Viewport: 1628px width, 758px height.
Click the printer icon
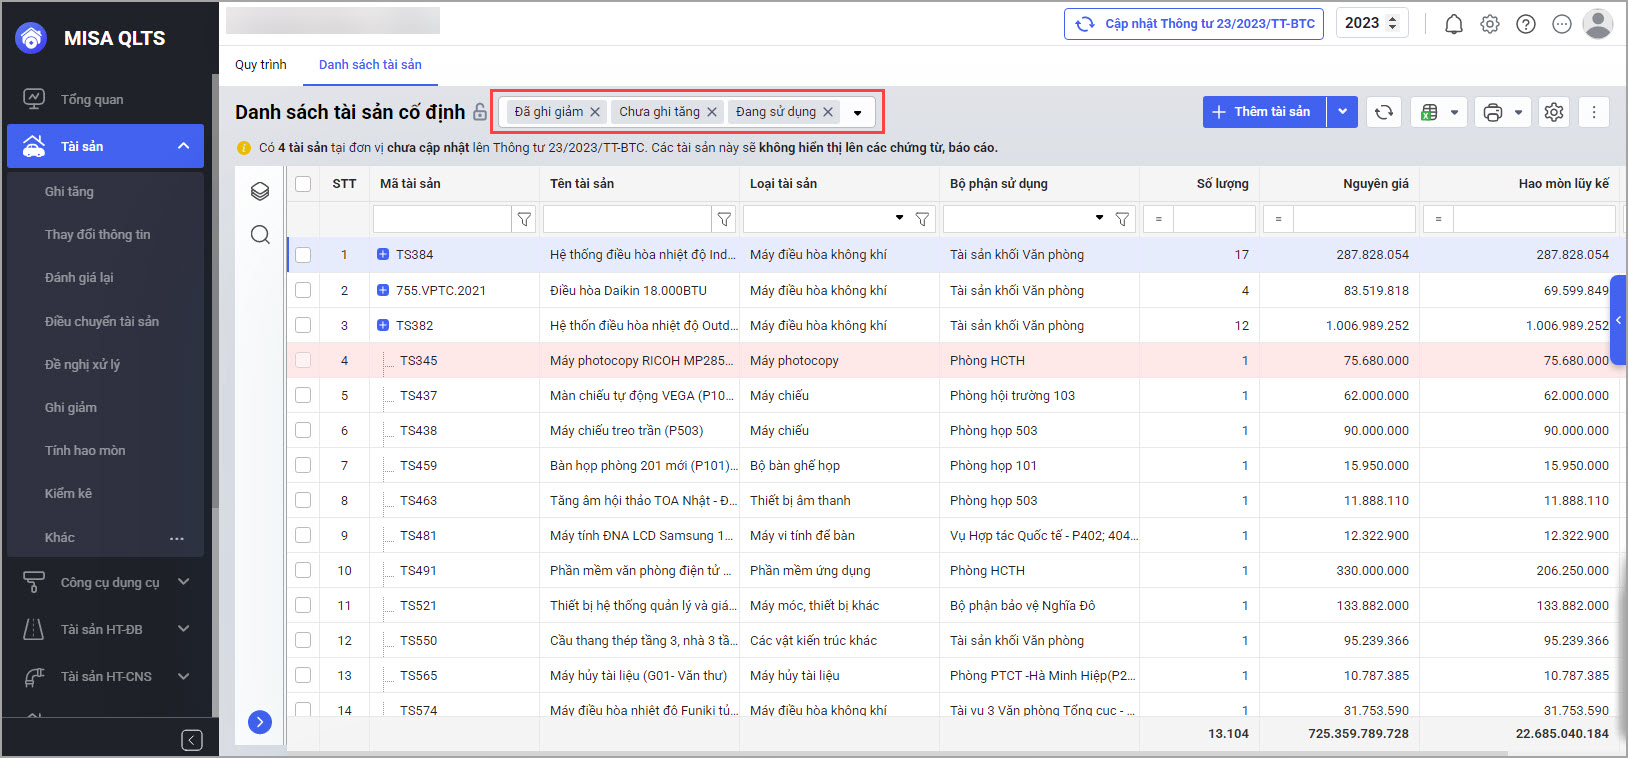pos(1492,112)
